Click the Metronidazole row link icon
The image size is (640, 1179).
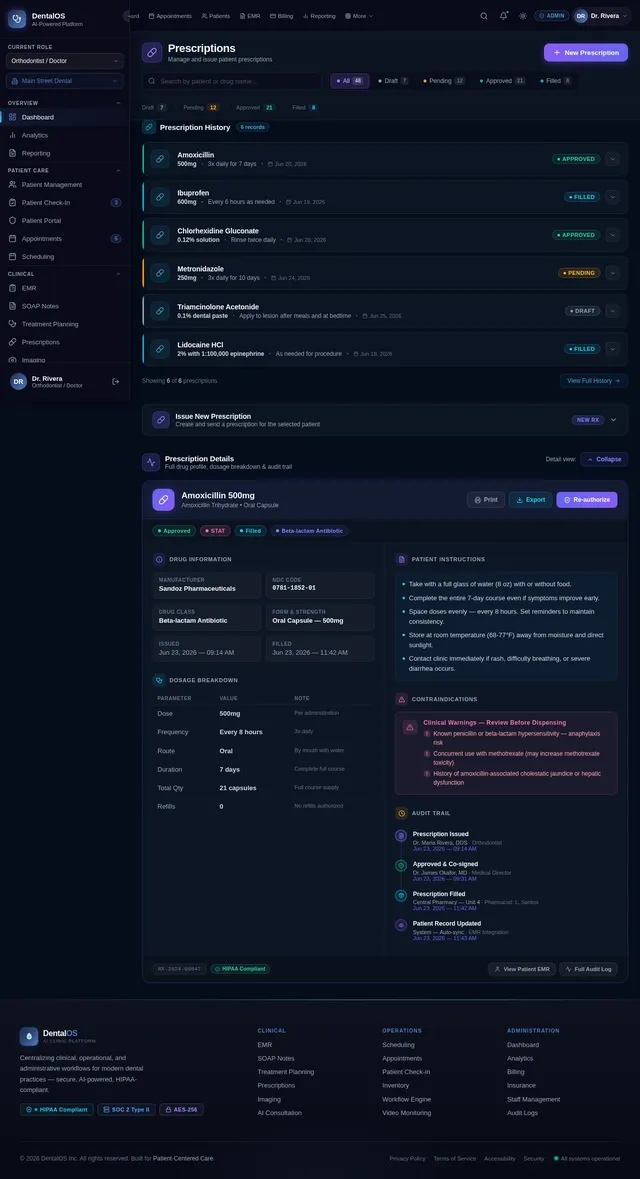pyautogui.click(x=159, y=273)
